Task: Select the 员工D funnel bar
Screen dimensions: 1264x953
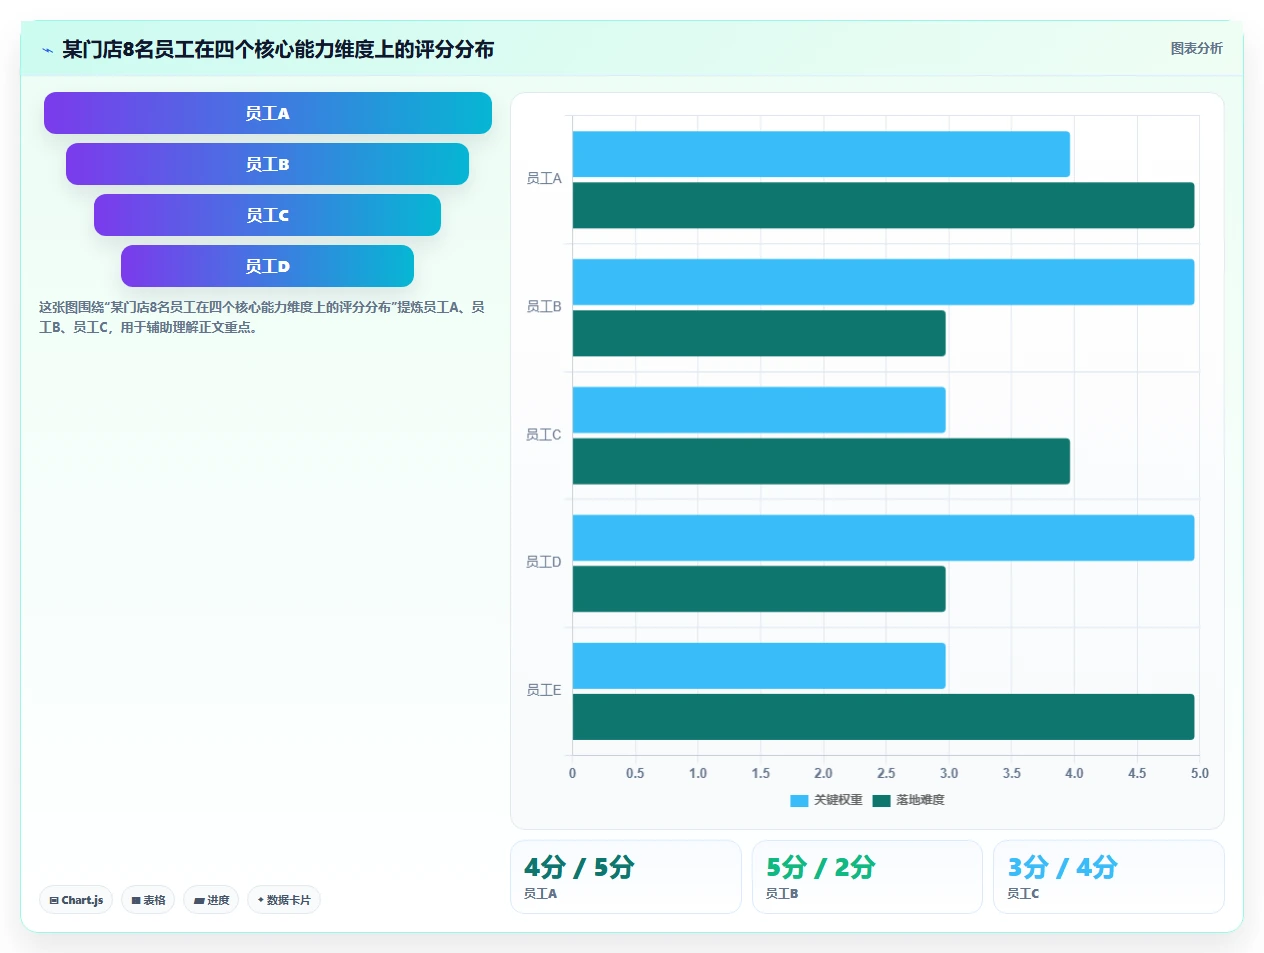Action: click(268, 266)
